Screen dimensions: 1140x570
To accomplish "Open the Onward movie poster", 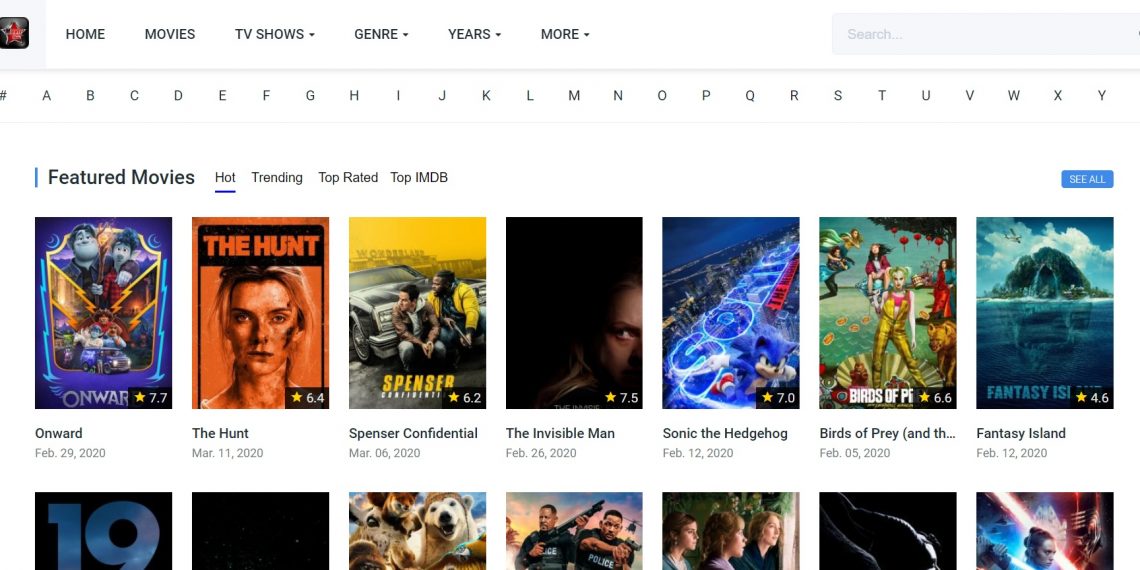I will [x=103, y=313].
